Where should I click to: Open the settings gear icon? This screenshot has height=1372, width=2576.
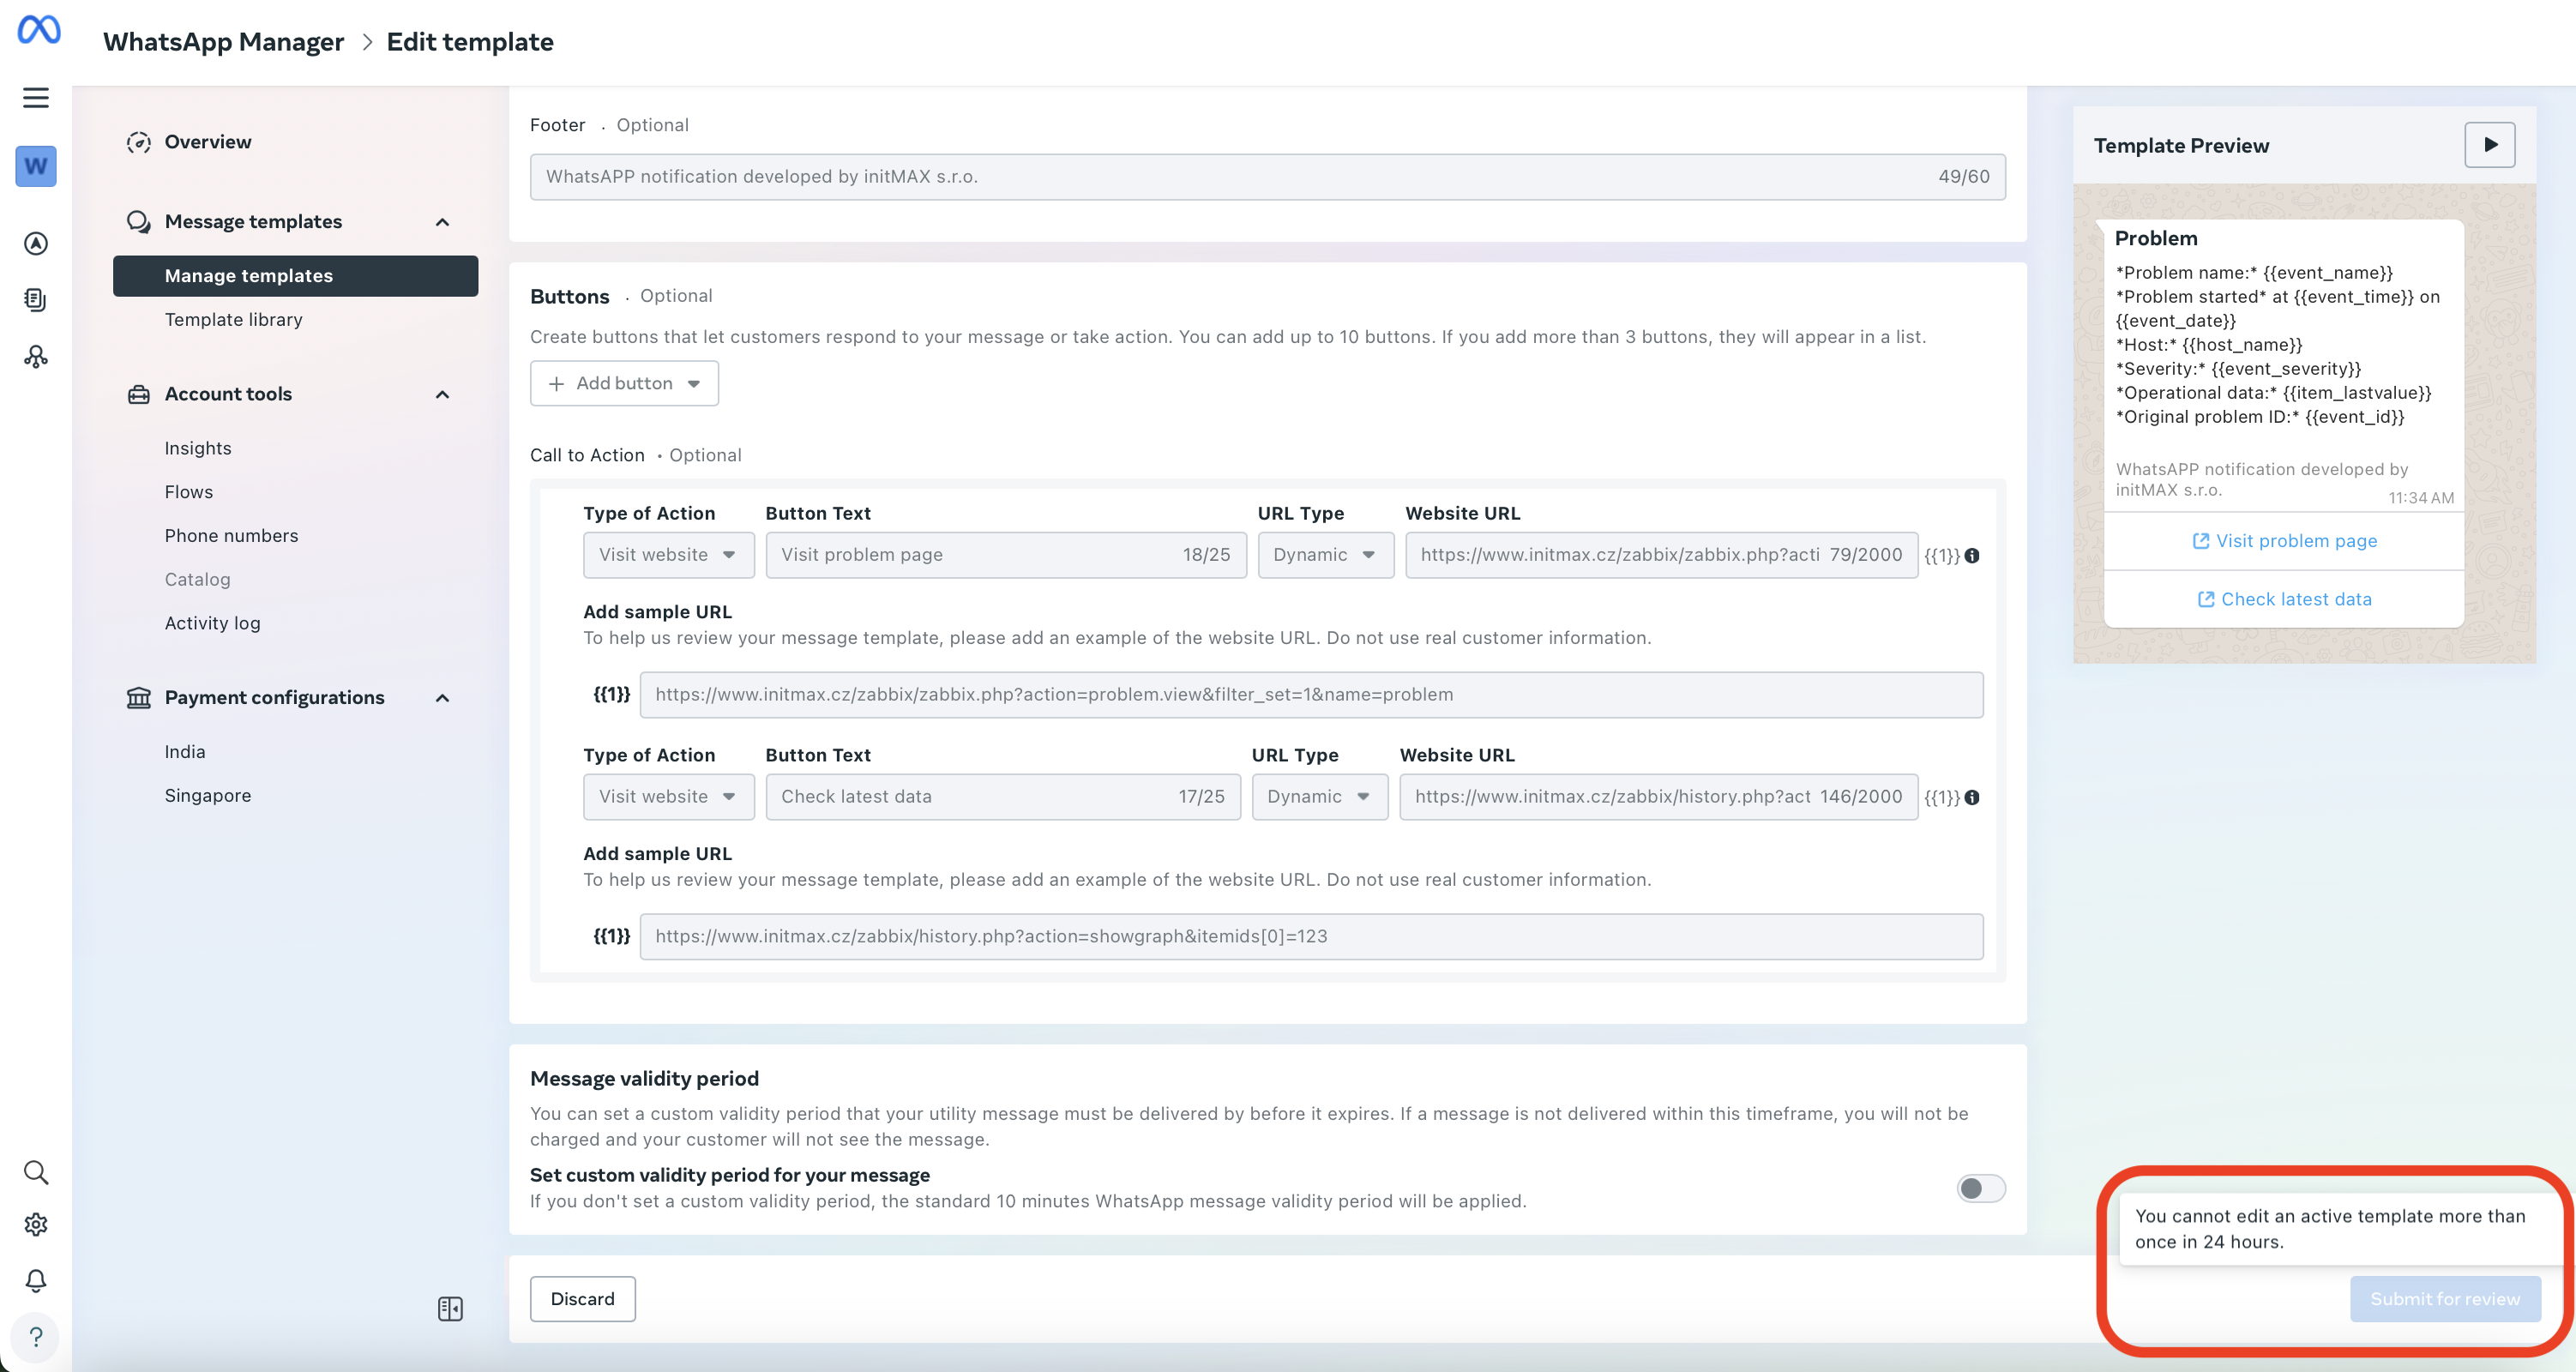click(36, 1224)
